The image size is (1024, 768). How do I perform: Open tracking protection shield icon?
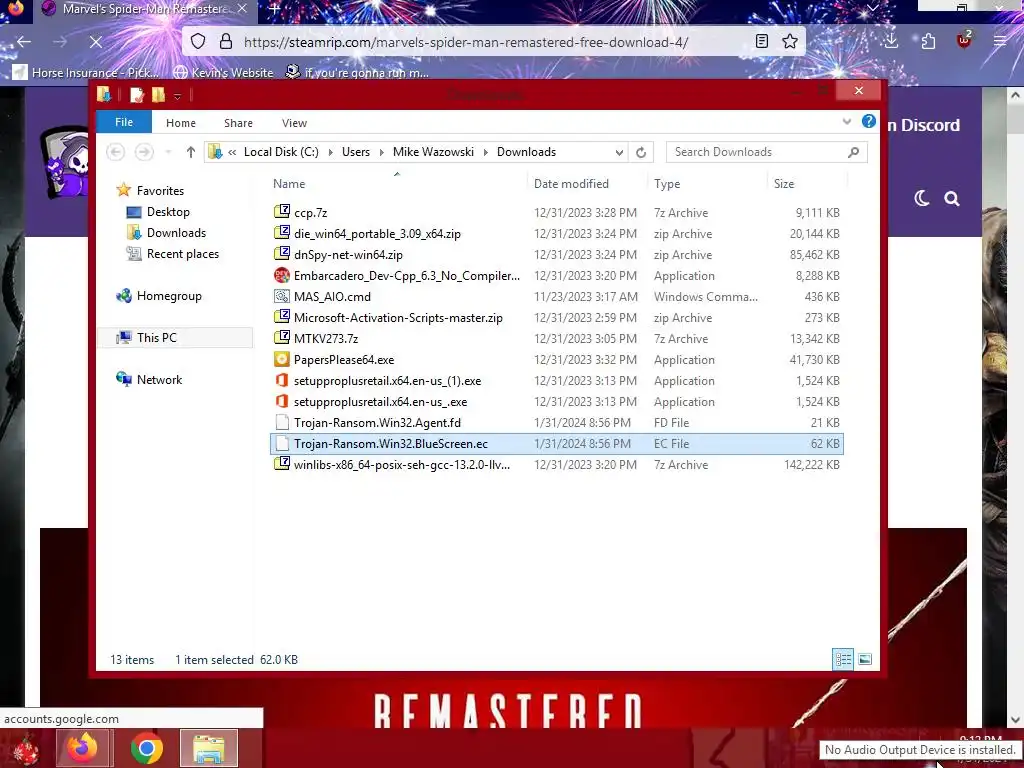(x=198, y=42)
